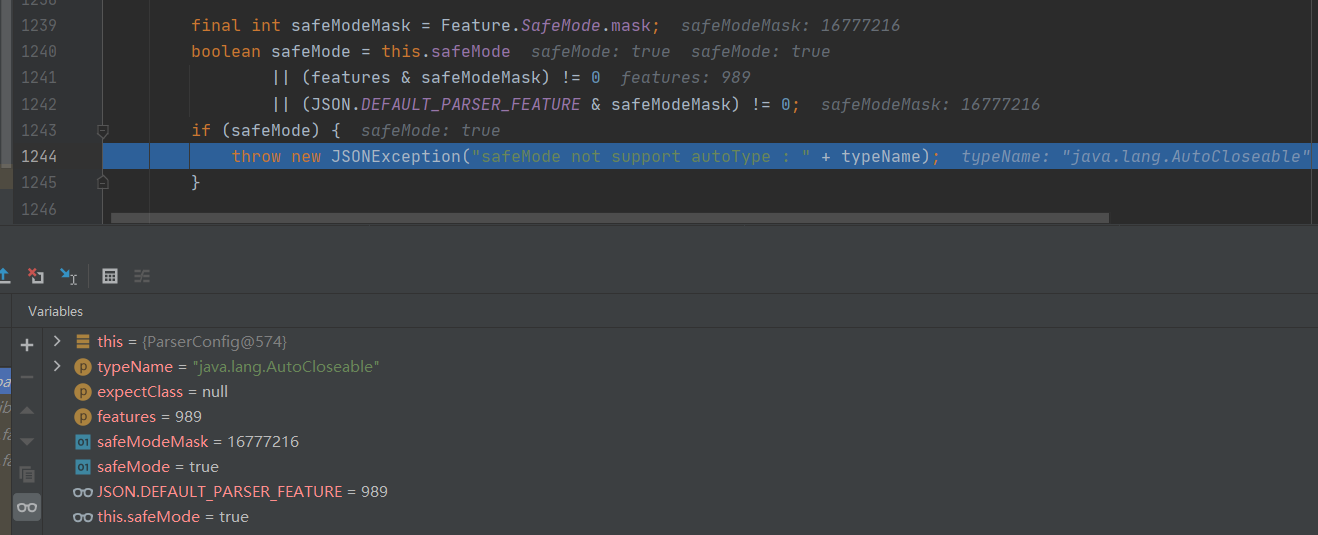Select the Variables panel tab
Screen dimensions: 1318x535
(x=55, y=311)
